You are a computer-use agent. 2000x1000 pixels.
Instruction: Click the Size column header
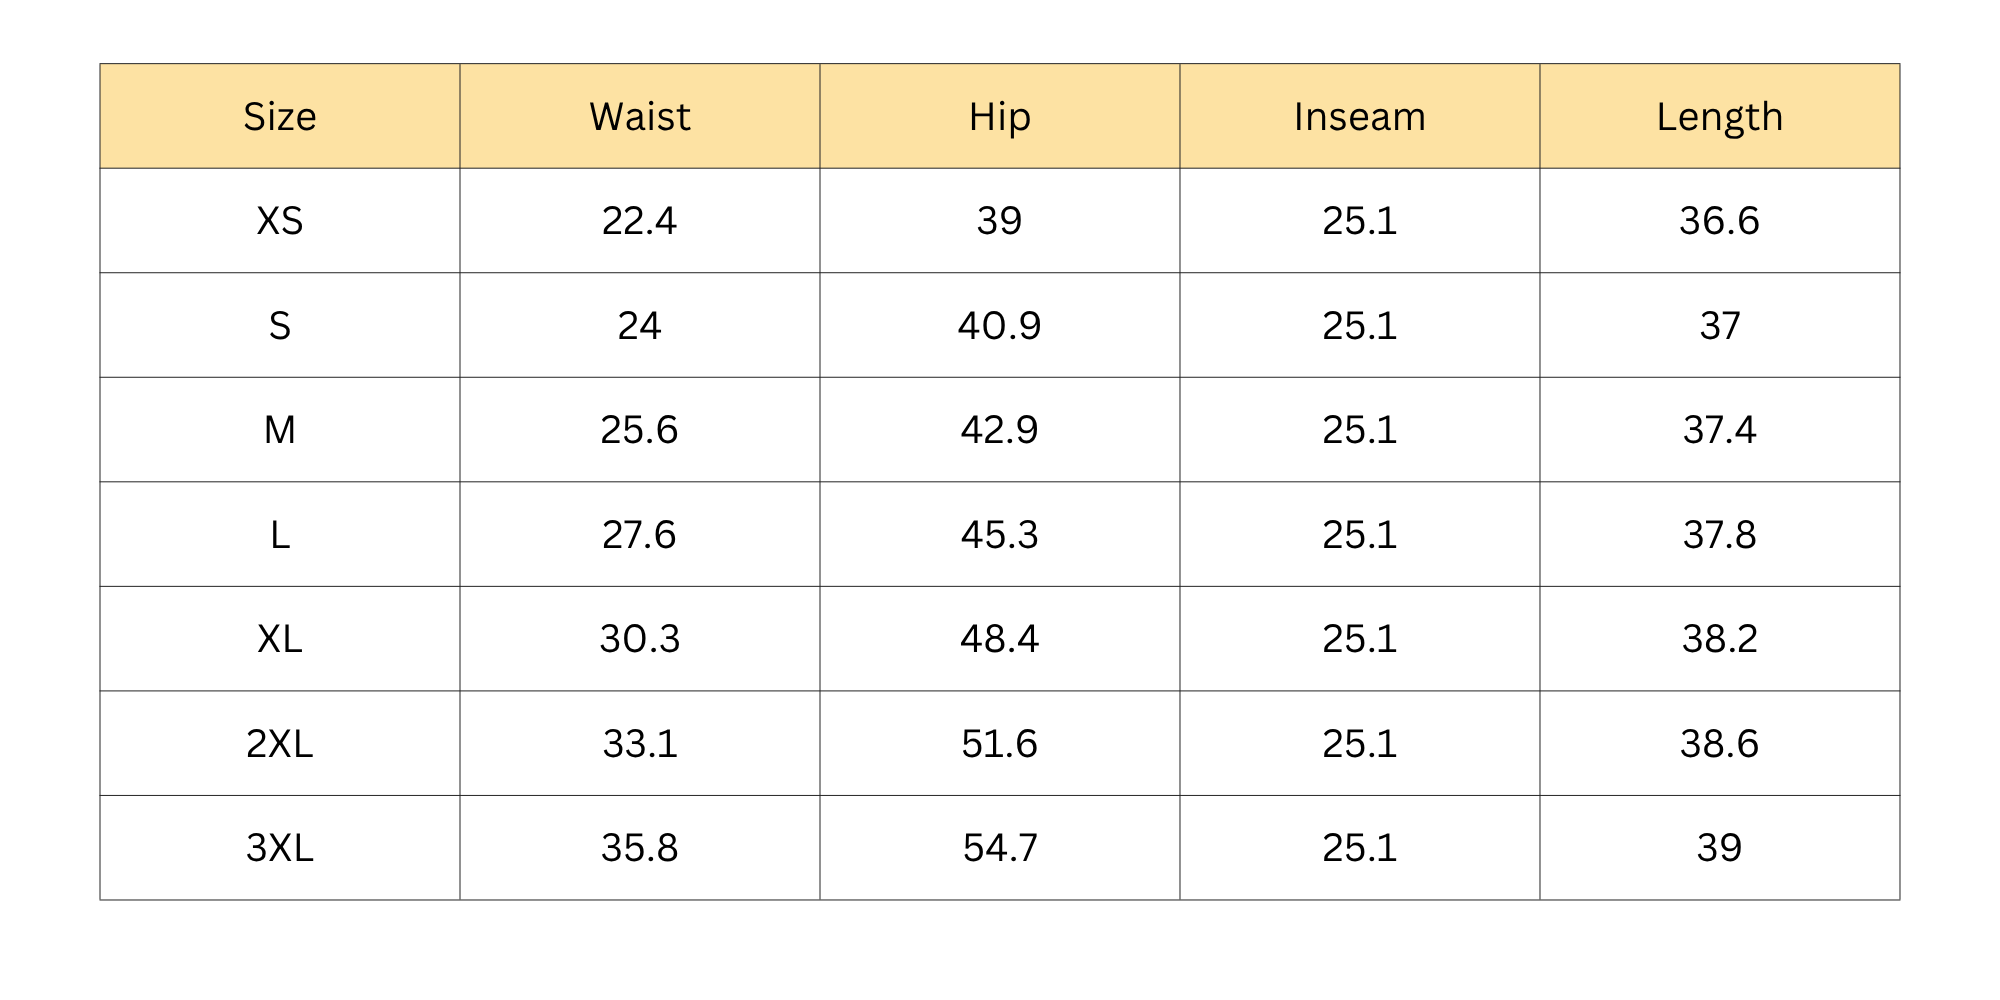tap(280, 117)
